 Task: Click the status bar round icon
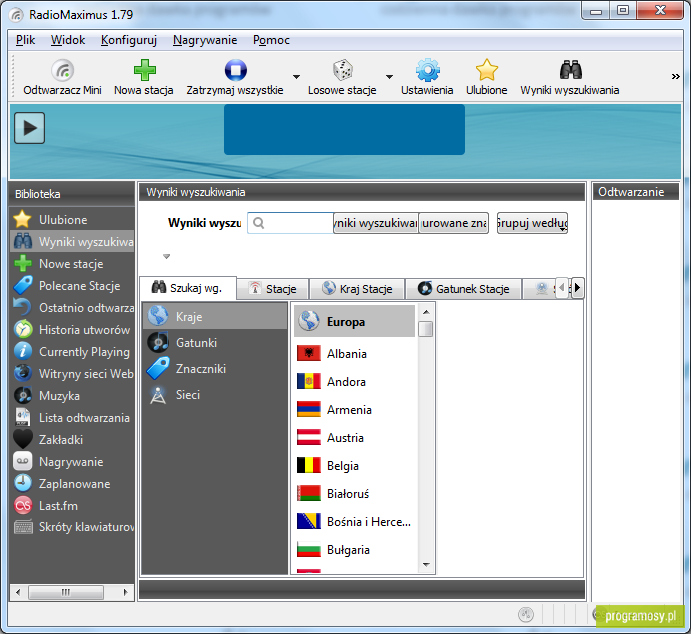point(525,614)
